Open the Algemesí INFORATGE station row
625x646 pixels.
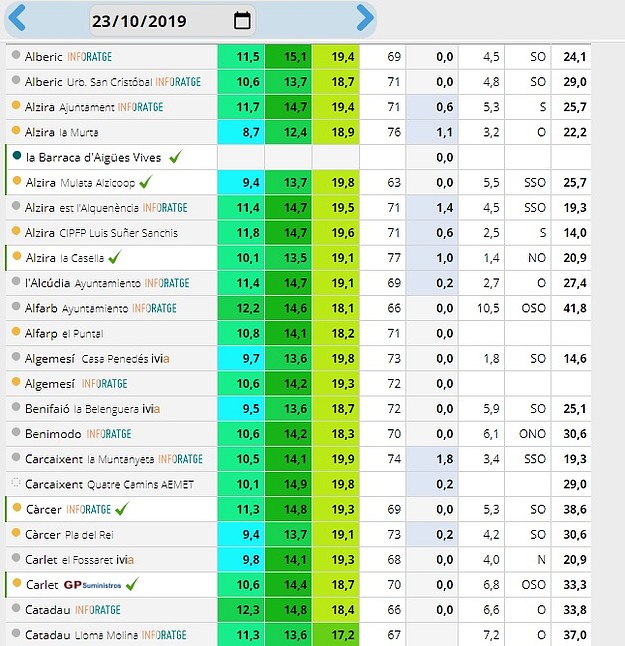tap(111, 384)
